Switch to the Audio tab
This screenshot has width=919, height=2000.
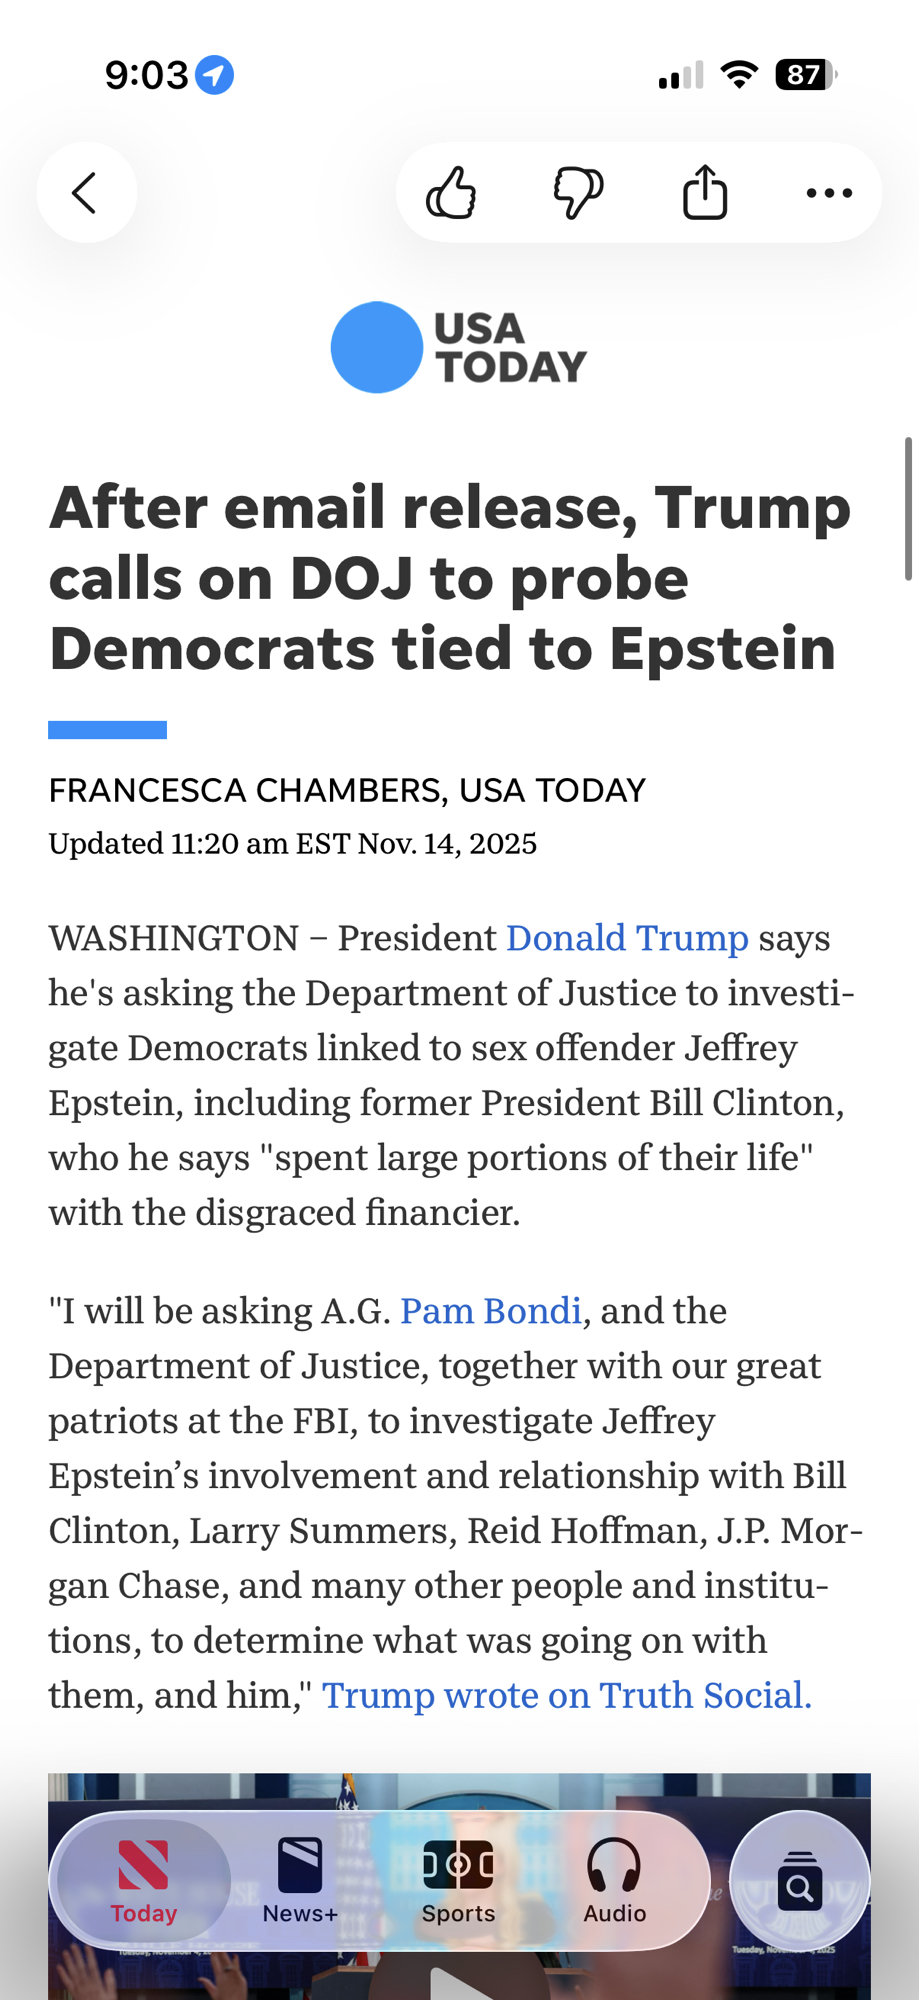(x=614, y=1882)
